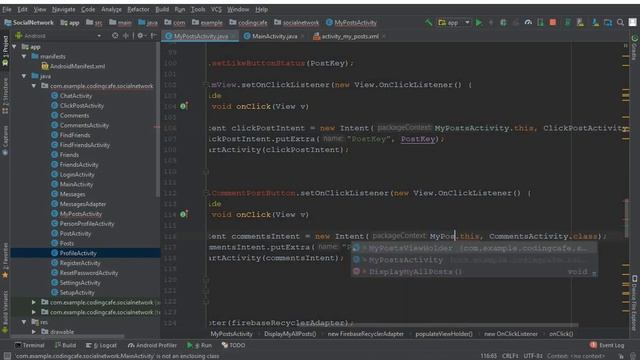Viewport: 640px width, 360px height.
Task: Choose DisplayMyAllPosts() from the autocomplete popup
Action: point(474,271)
